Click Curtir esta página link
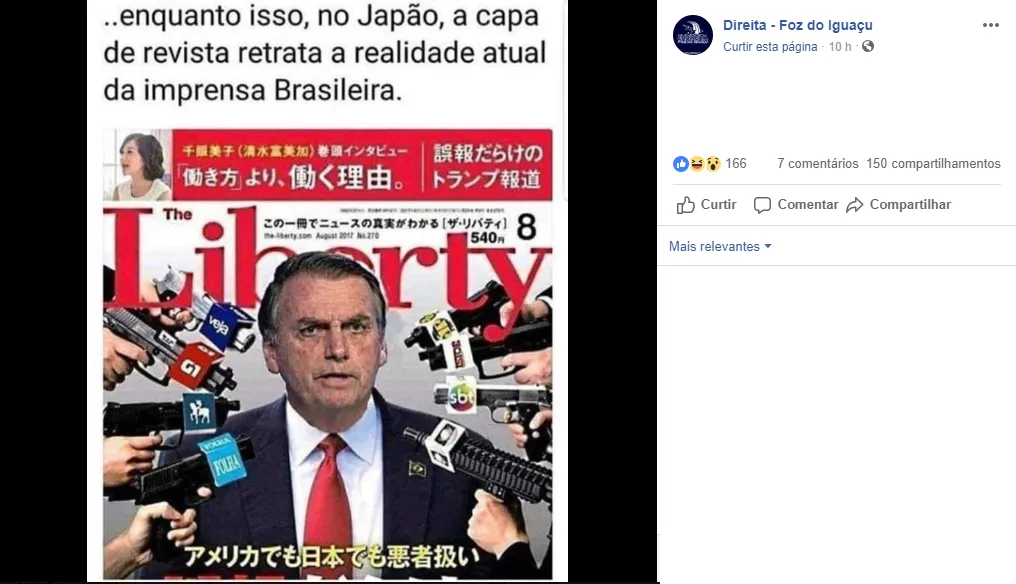This screenshot has height=584, width=1016. point(770,47)
